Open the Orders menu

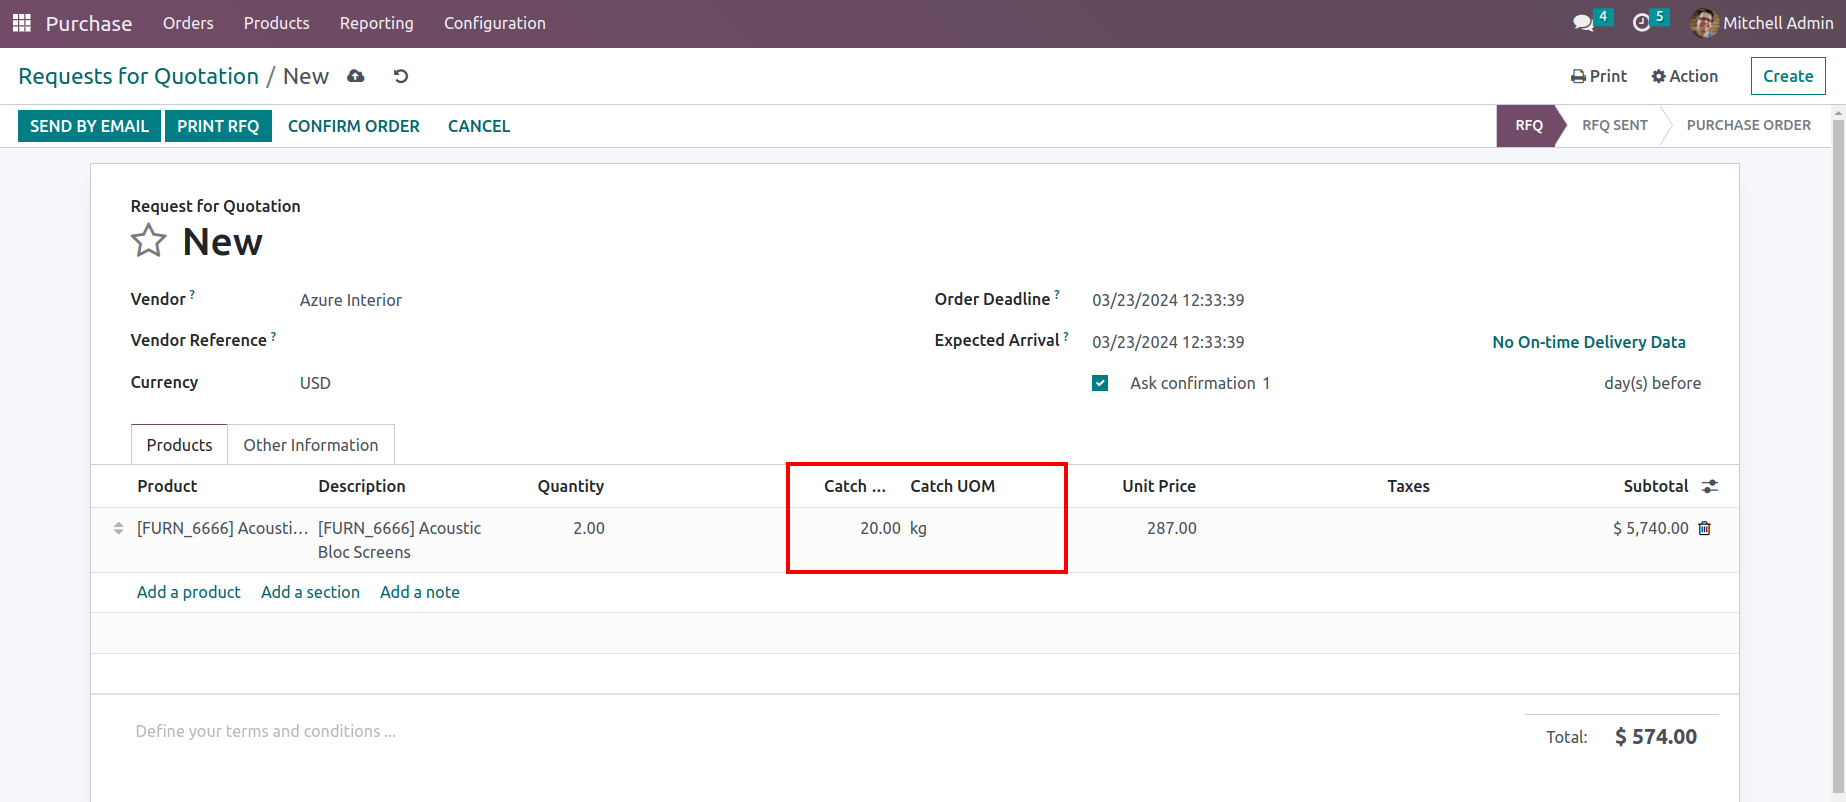[188, 23]
